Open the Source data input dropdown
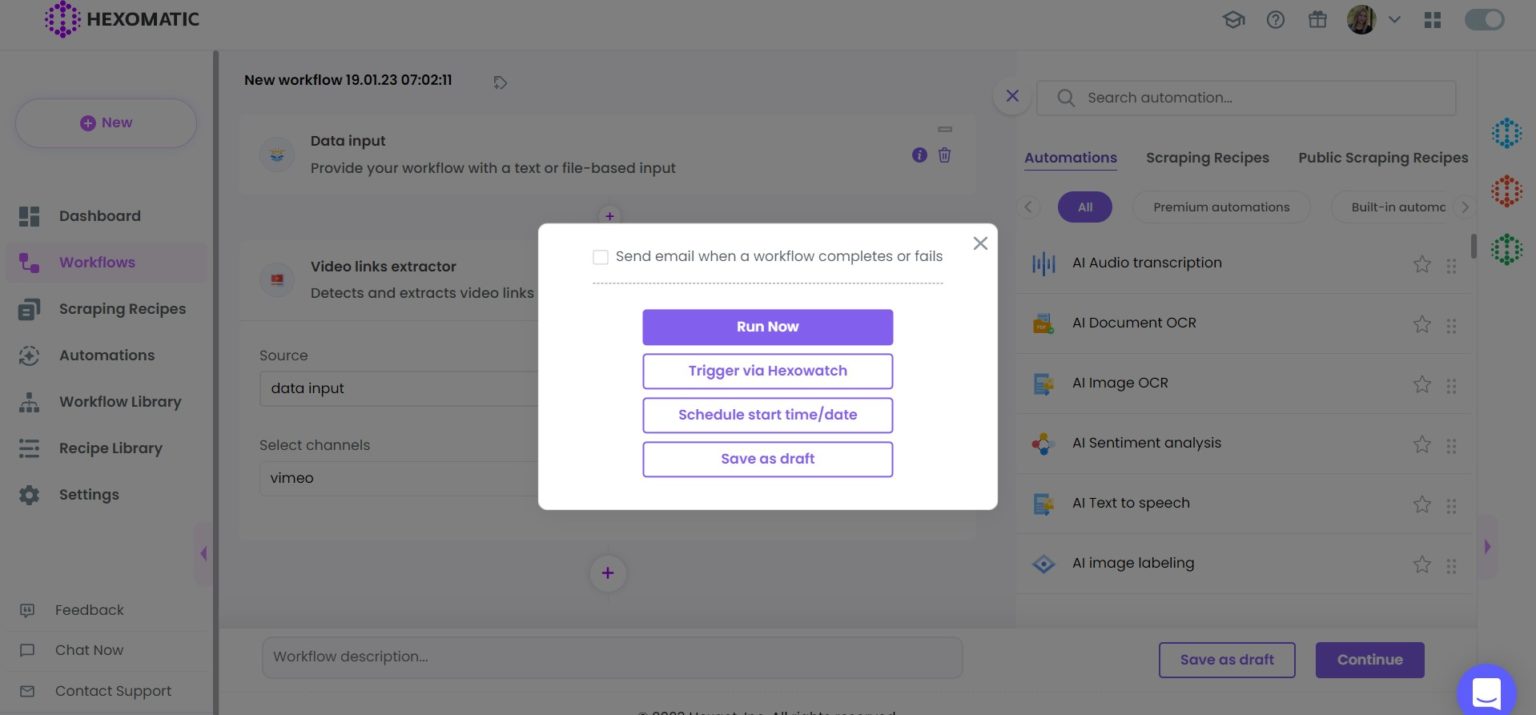 click(x=400, y=388)
